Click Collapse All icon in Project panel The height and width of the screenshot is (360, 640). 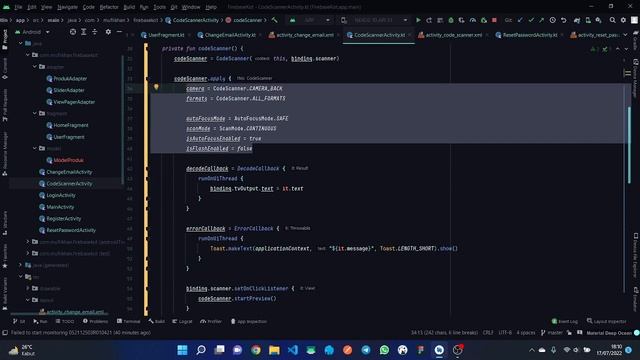94,32
